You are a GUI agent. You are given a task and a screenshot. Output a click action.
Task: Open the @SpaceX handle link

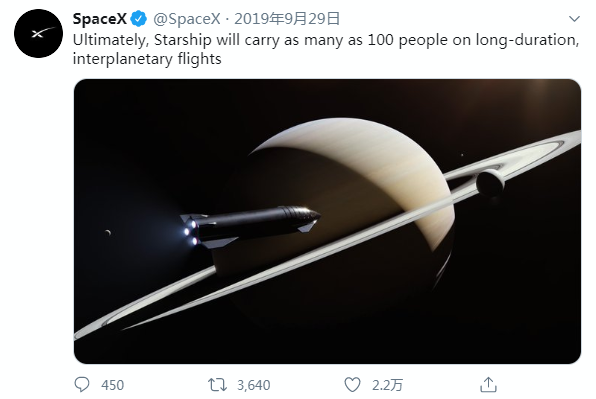(x=187, y=19)
